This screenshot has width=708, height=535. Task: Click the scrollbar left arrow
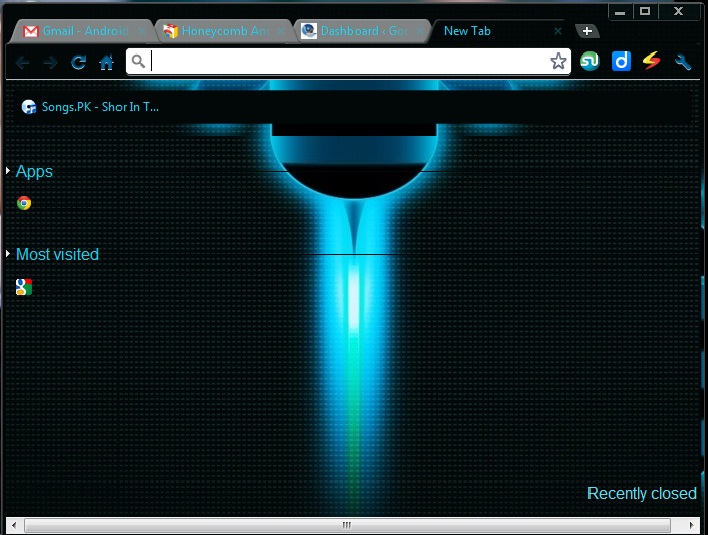tap(14, 525)
